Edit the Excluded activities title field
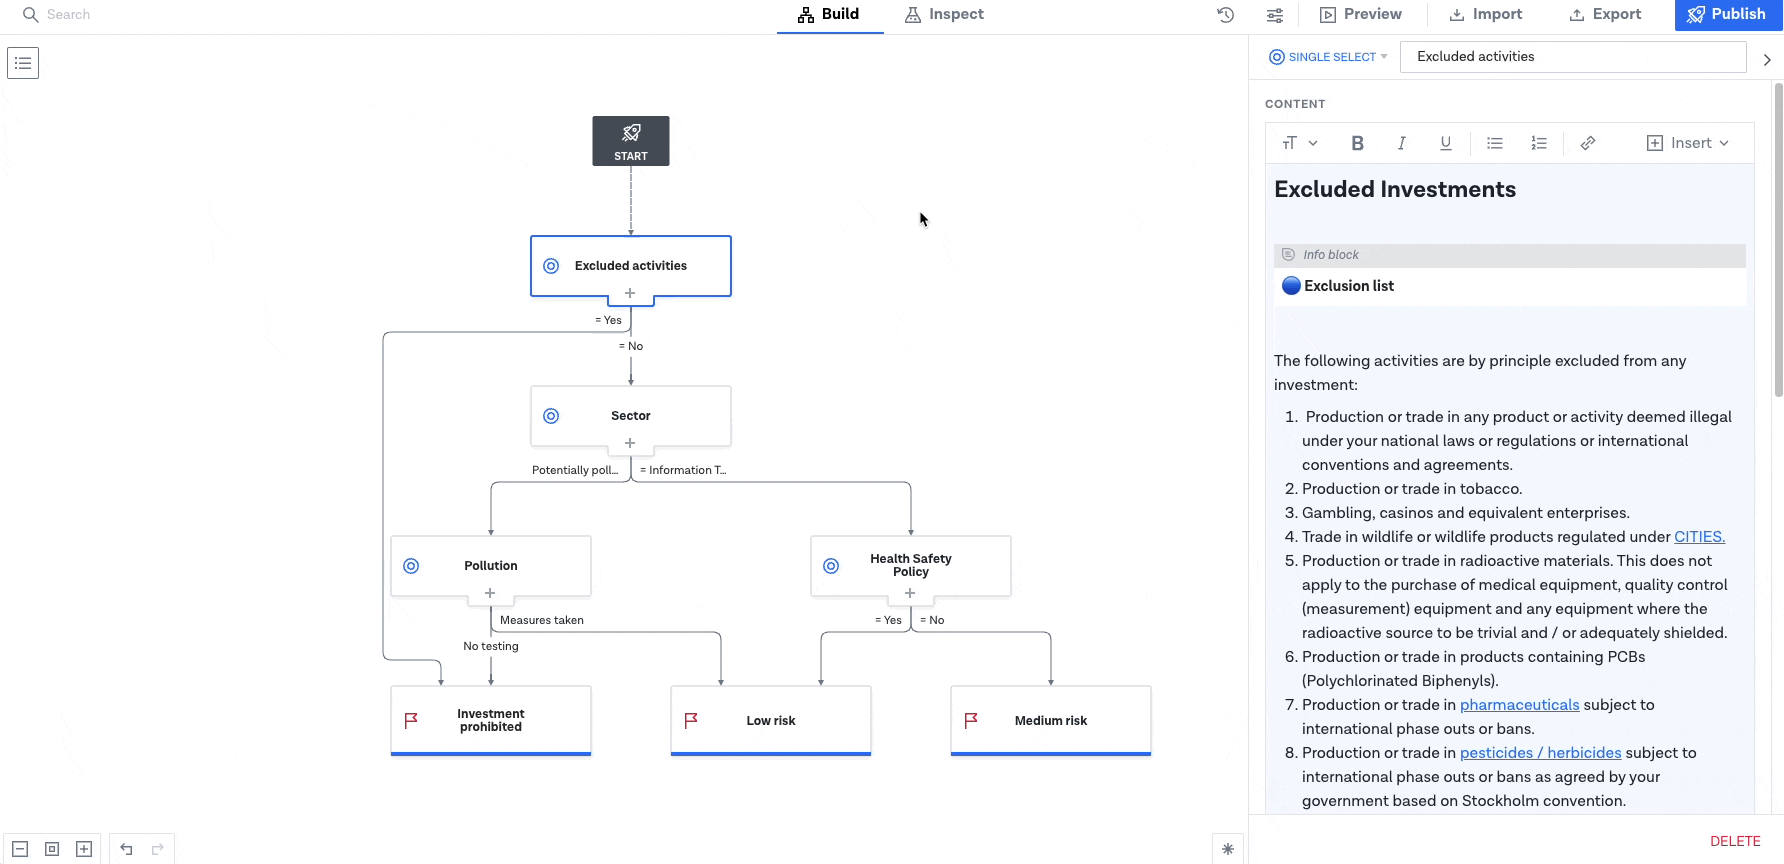This screenshot has width=1784, height=864. point(1573,57)
